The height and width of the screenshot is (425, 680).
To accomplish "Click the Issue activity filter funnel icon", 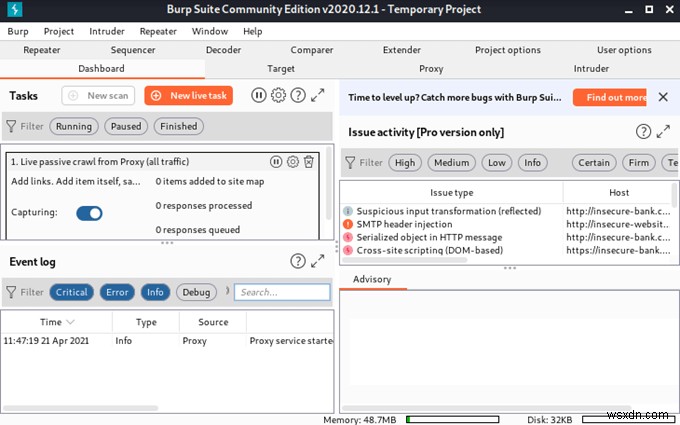I will [x=350, y=163].
